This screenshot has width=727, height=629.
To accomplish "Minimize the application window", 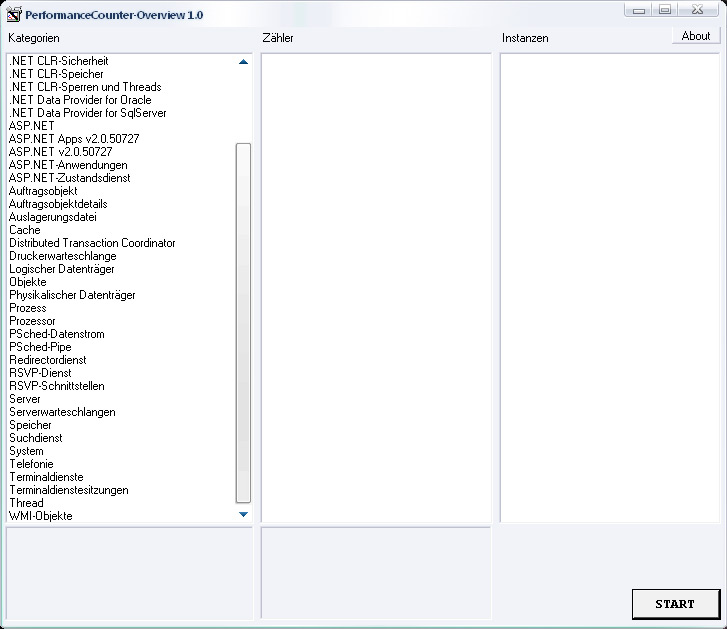I will pos(638,10).
